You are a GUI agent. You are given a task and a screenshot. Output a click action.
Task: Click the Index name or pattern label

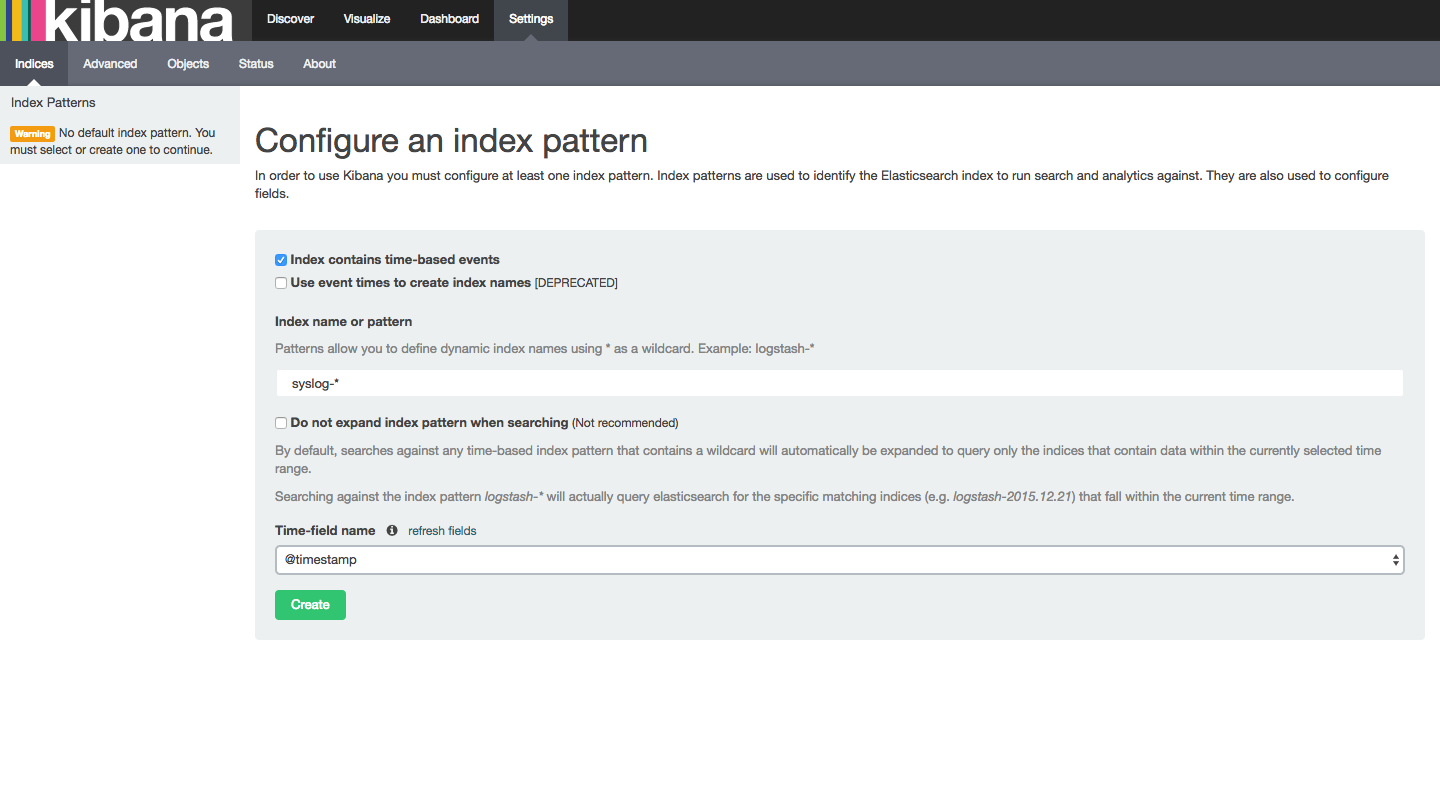point(343,322)
